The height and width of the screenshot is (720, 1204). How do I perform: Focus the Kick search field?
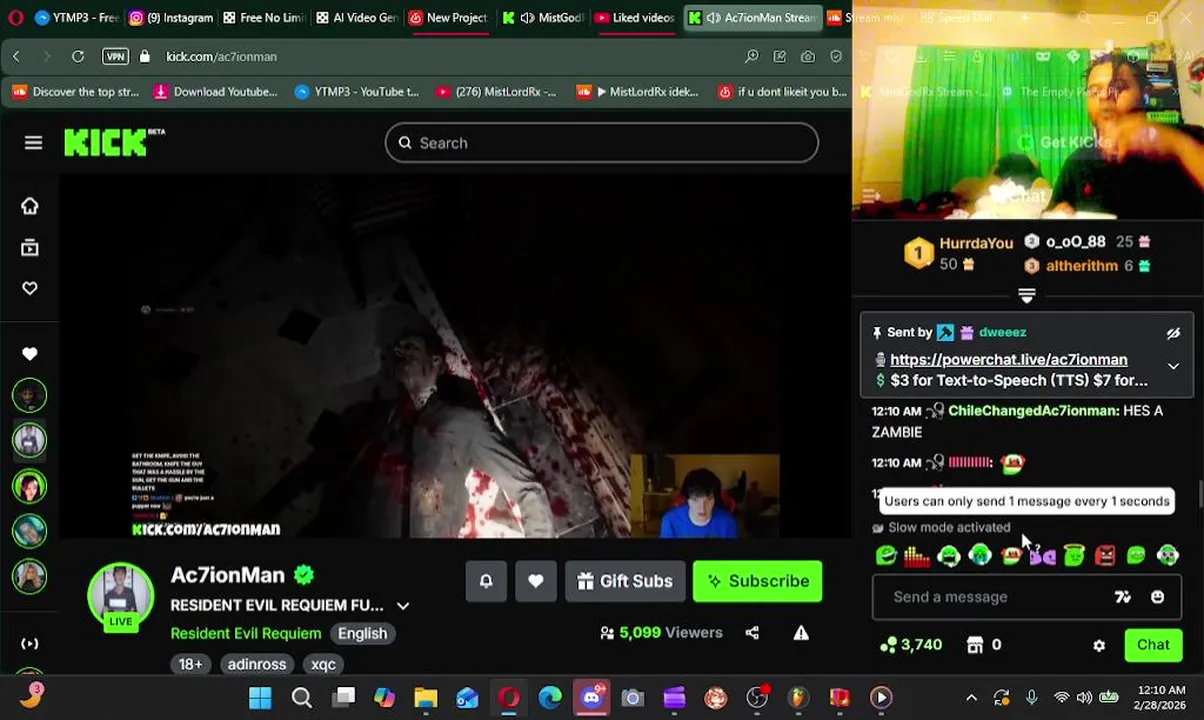click(x=602, y=143)
